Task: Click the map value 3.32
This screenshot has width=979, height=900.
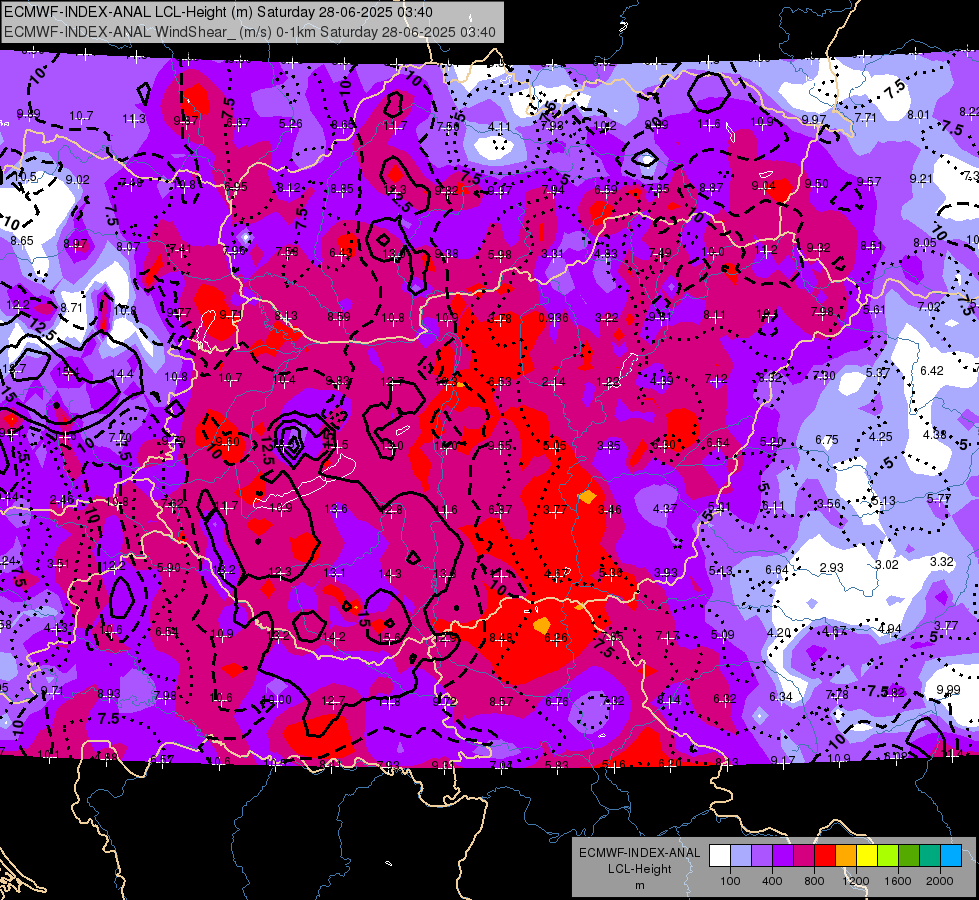Action: coord(942,561)
